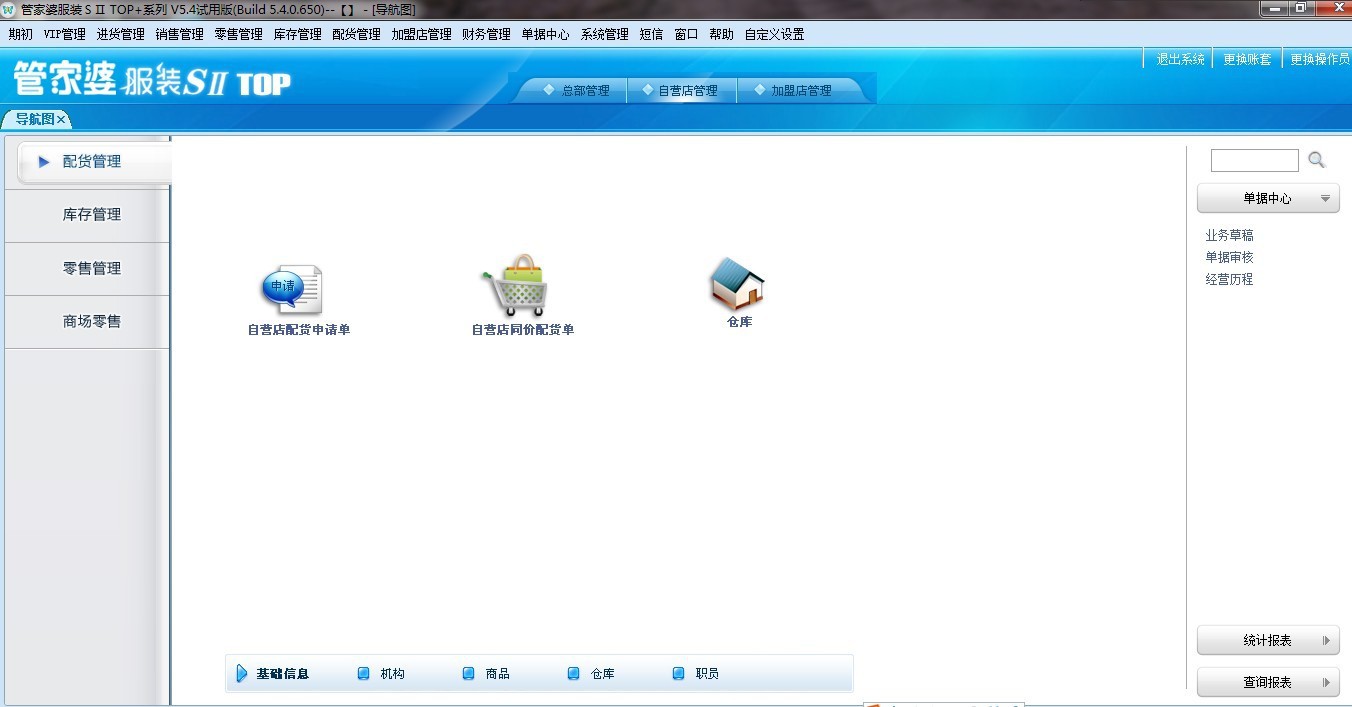Image resolution: width=1352 pixels, height=707 pixels.
Task: Open the 仓库 house icon
Action: point(738,283)
